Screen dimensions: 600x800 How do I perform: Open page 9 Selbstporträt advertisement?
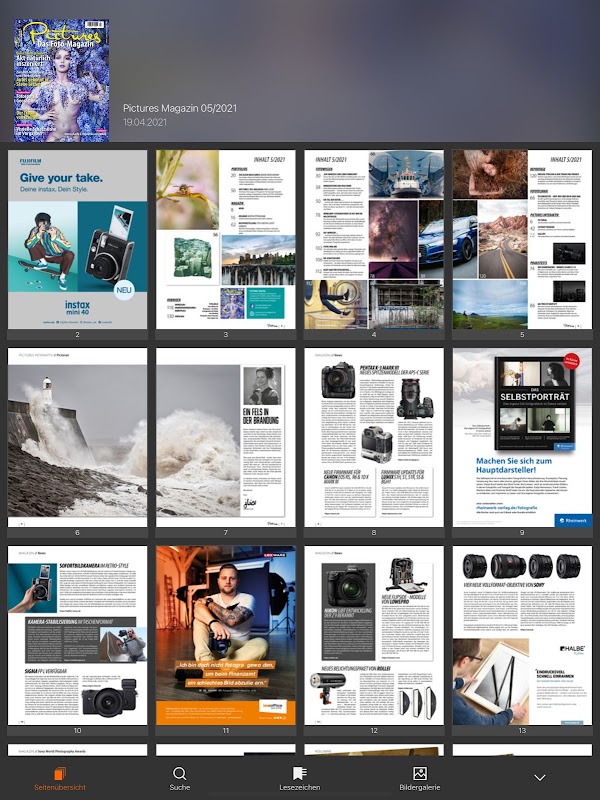click(522, 437)
